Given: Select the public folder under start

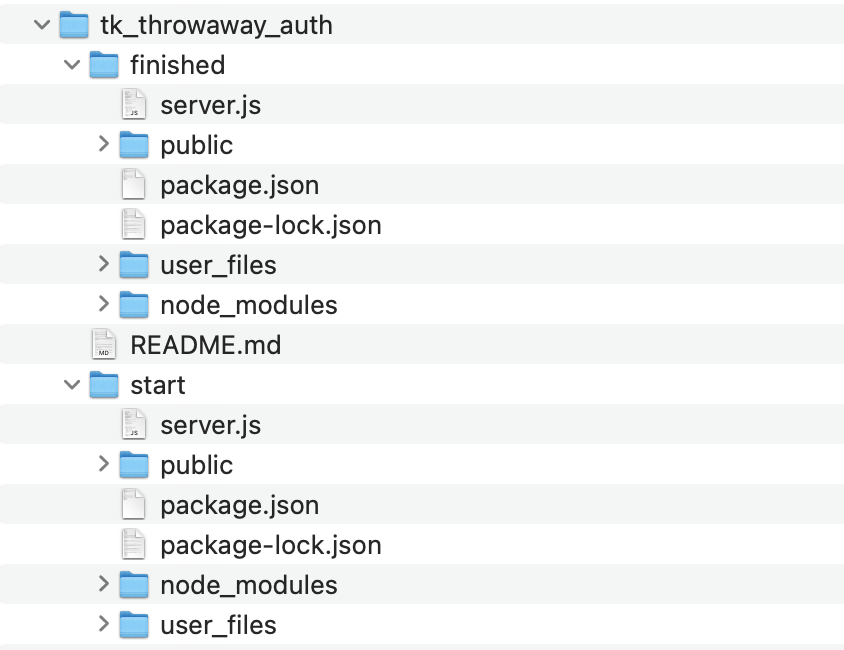Looking at the screenshot, I should (x=196, y=464).
